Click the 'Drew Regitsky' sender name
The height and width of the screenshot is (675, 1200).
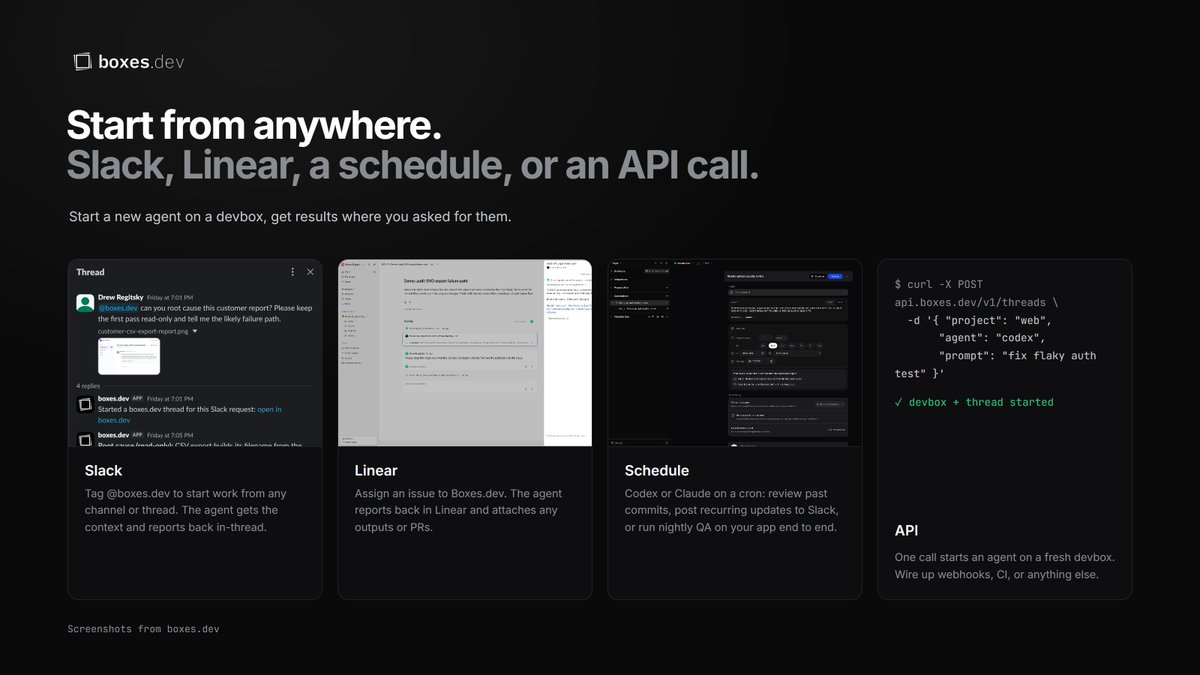click(120, 297)
